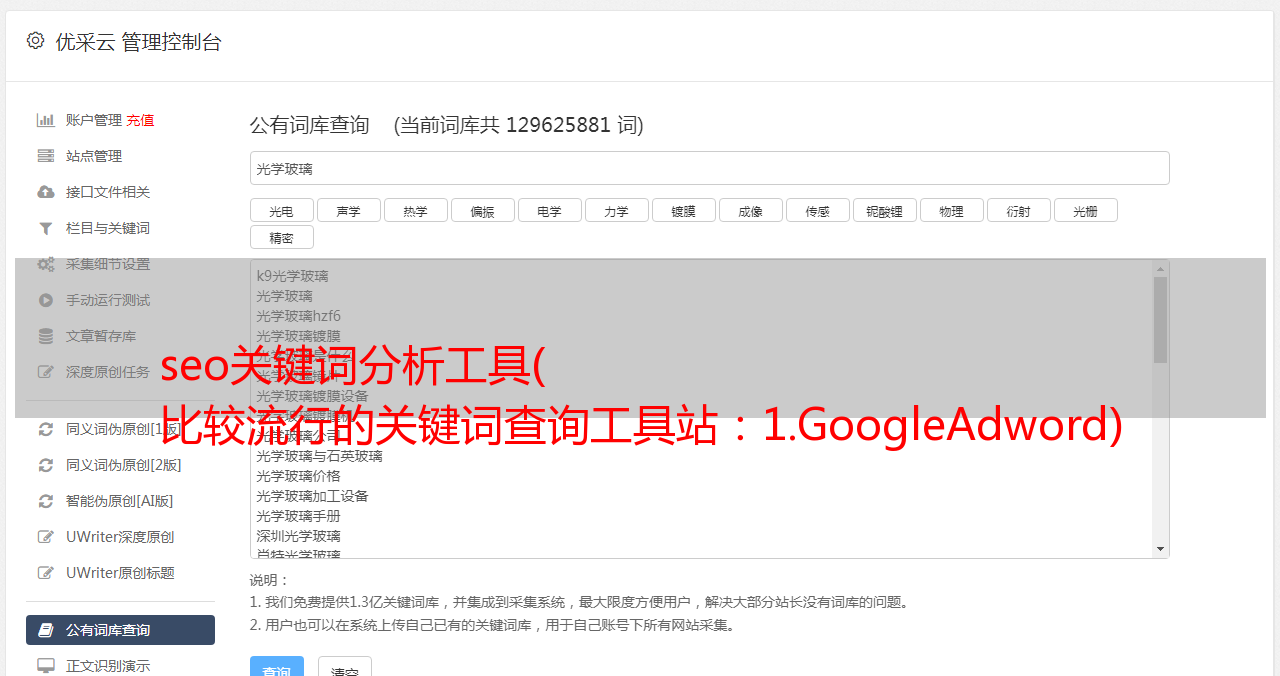Select the 光学玻璃手册 result line

pos(298,516)
